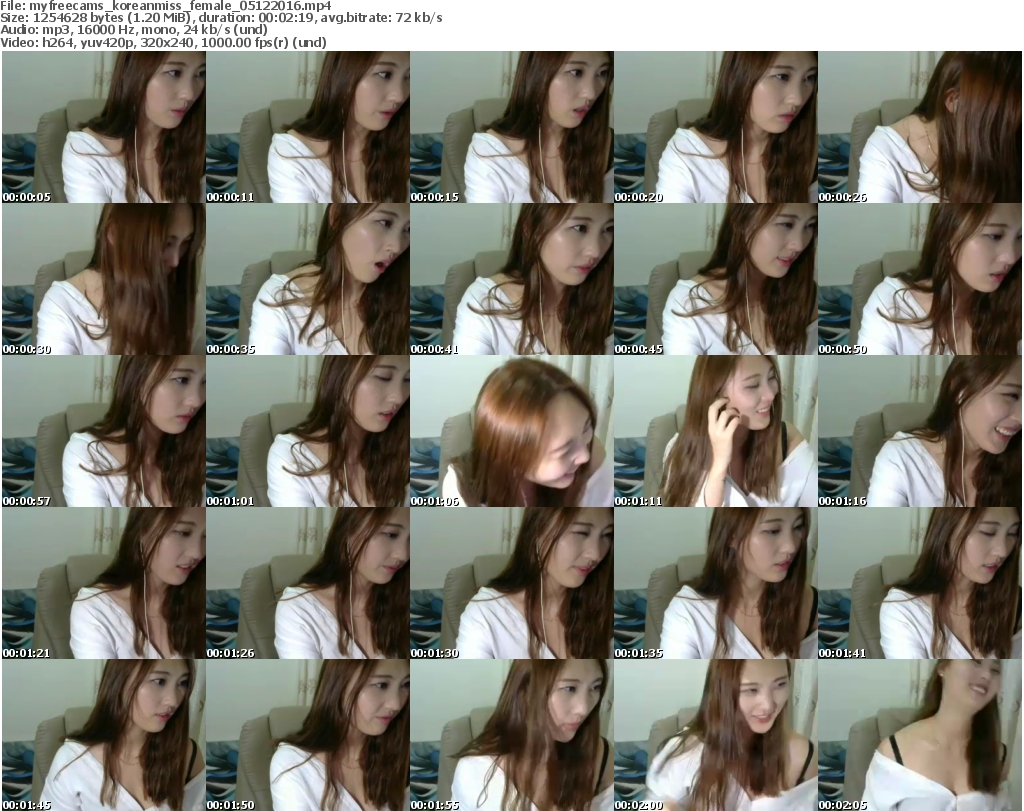
Task: Click the thumbnail stamped 00:00:05
Action: [x=104, y=127]
